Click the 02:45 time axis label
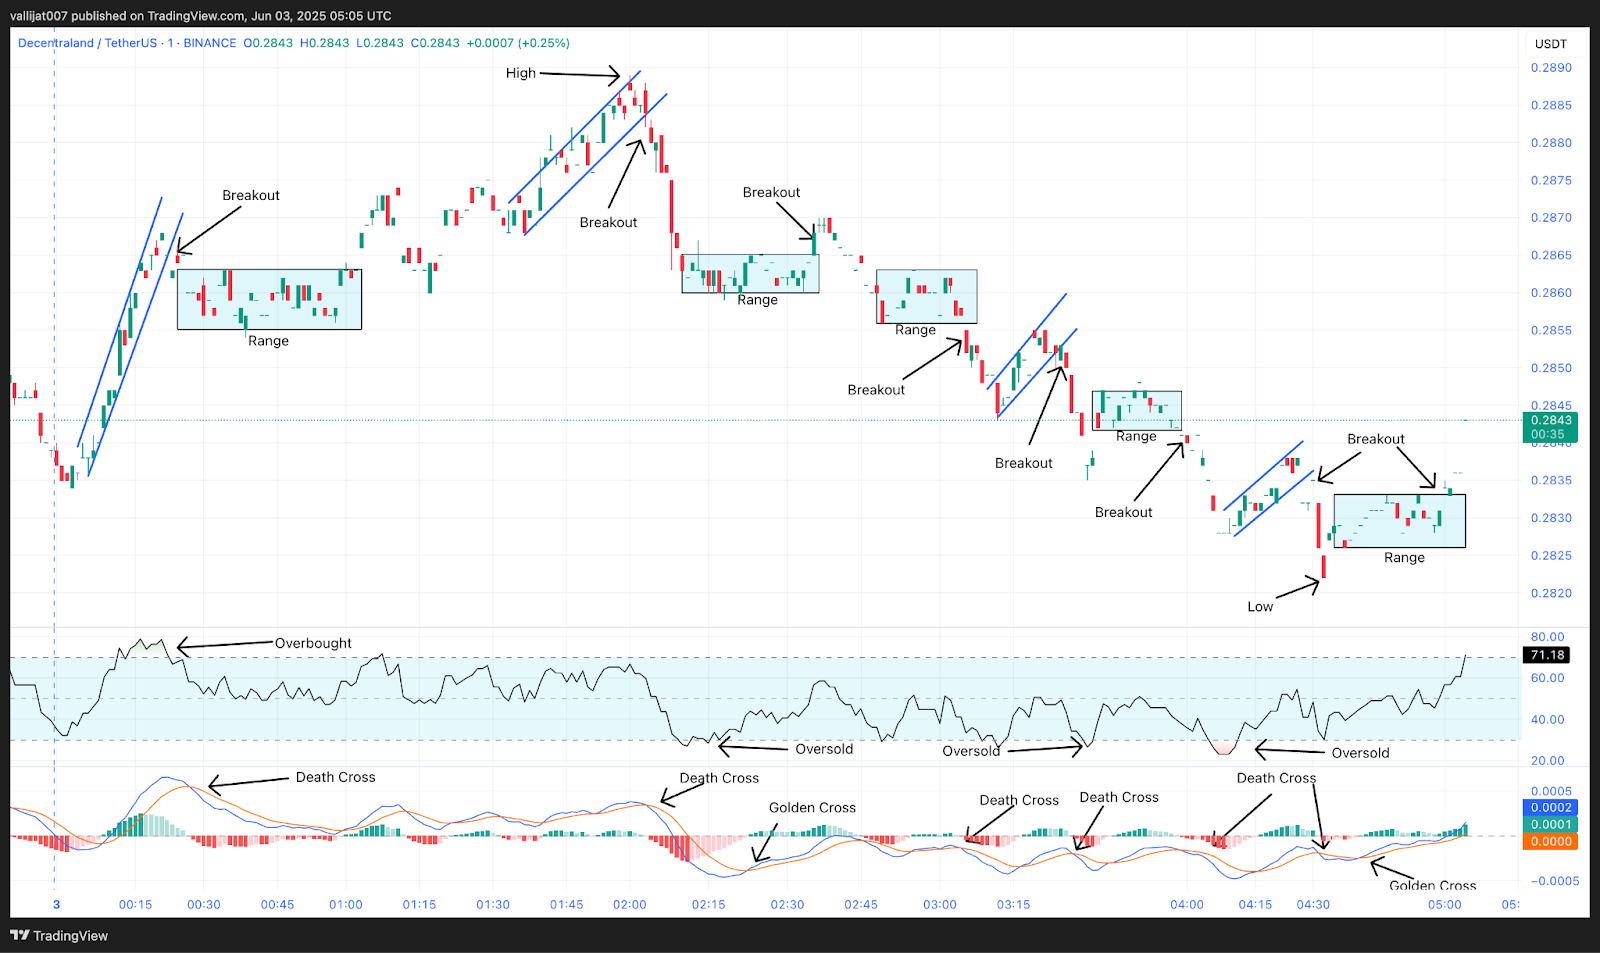This screenshot has height=953, width=1600. pyautogui.click(x=861, y=905)
